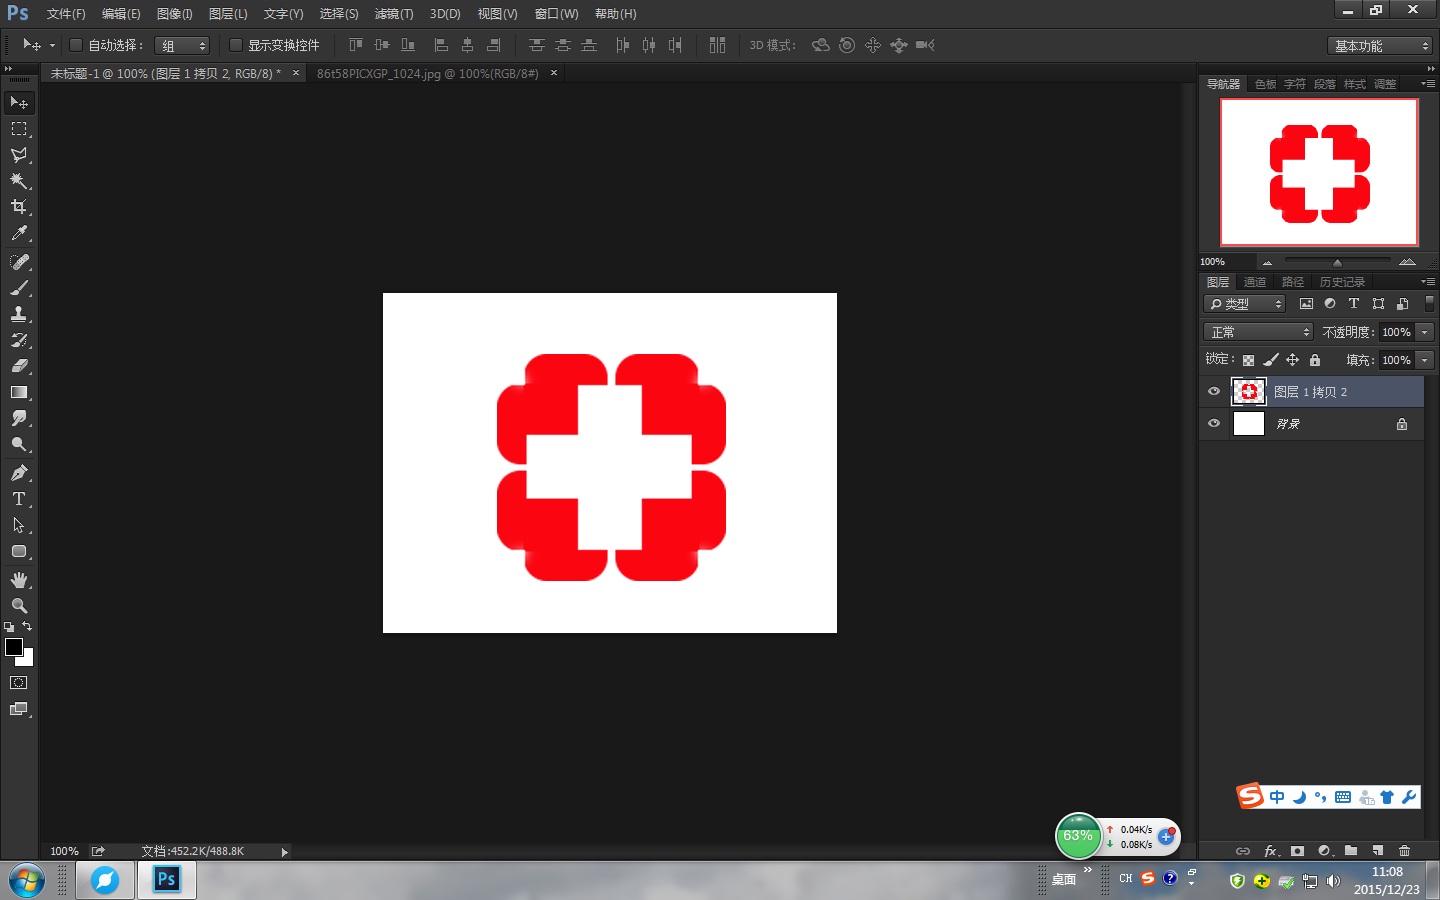Select the Zoom tool
Image resolution: width=1440 pixels, height=900 pixels.
[19, 606]
